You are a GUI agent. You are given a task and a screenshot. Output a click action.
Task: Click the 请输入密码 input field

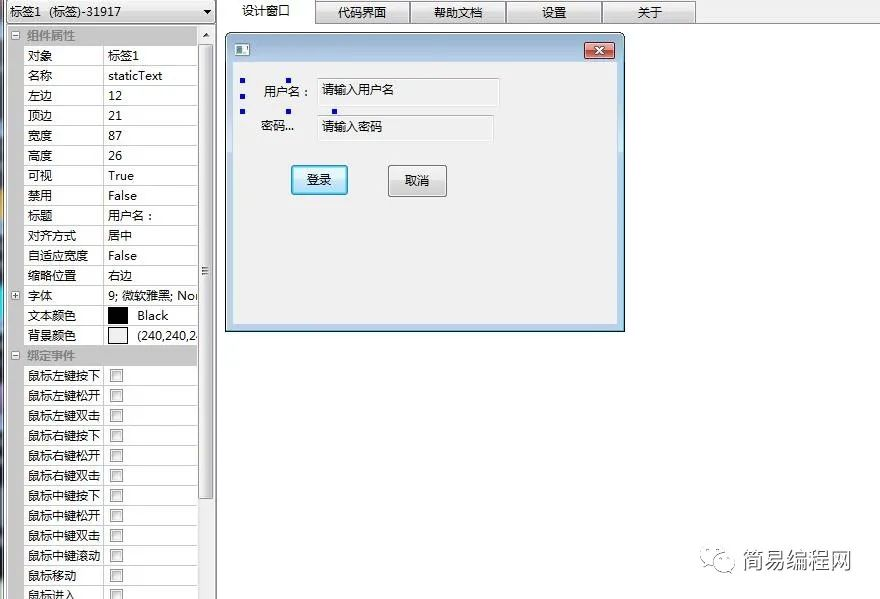pyautogui.click(x=406, y=128)
